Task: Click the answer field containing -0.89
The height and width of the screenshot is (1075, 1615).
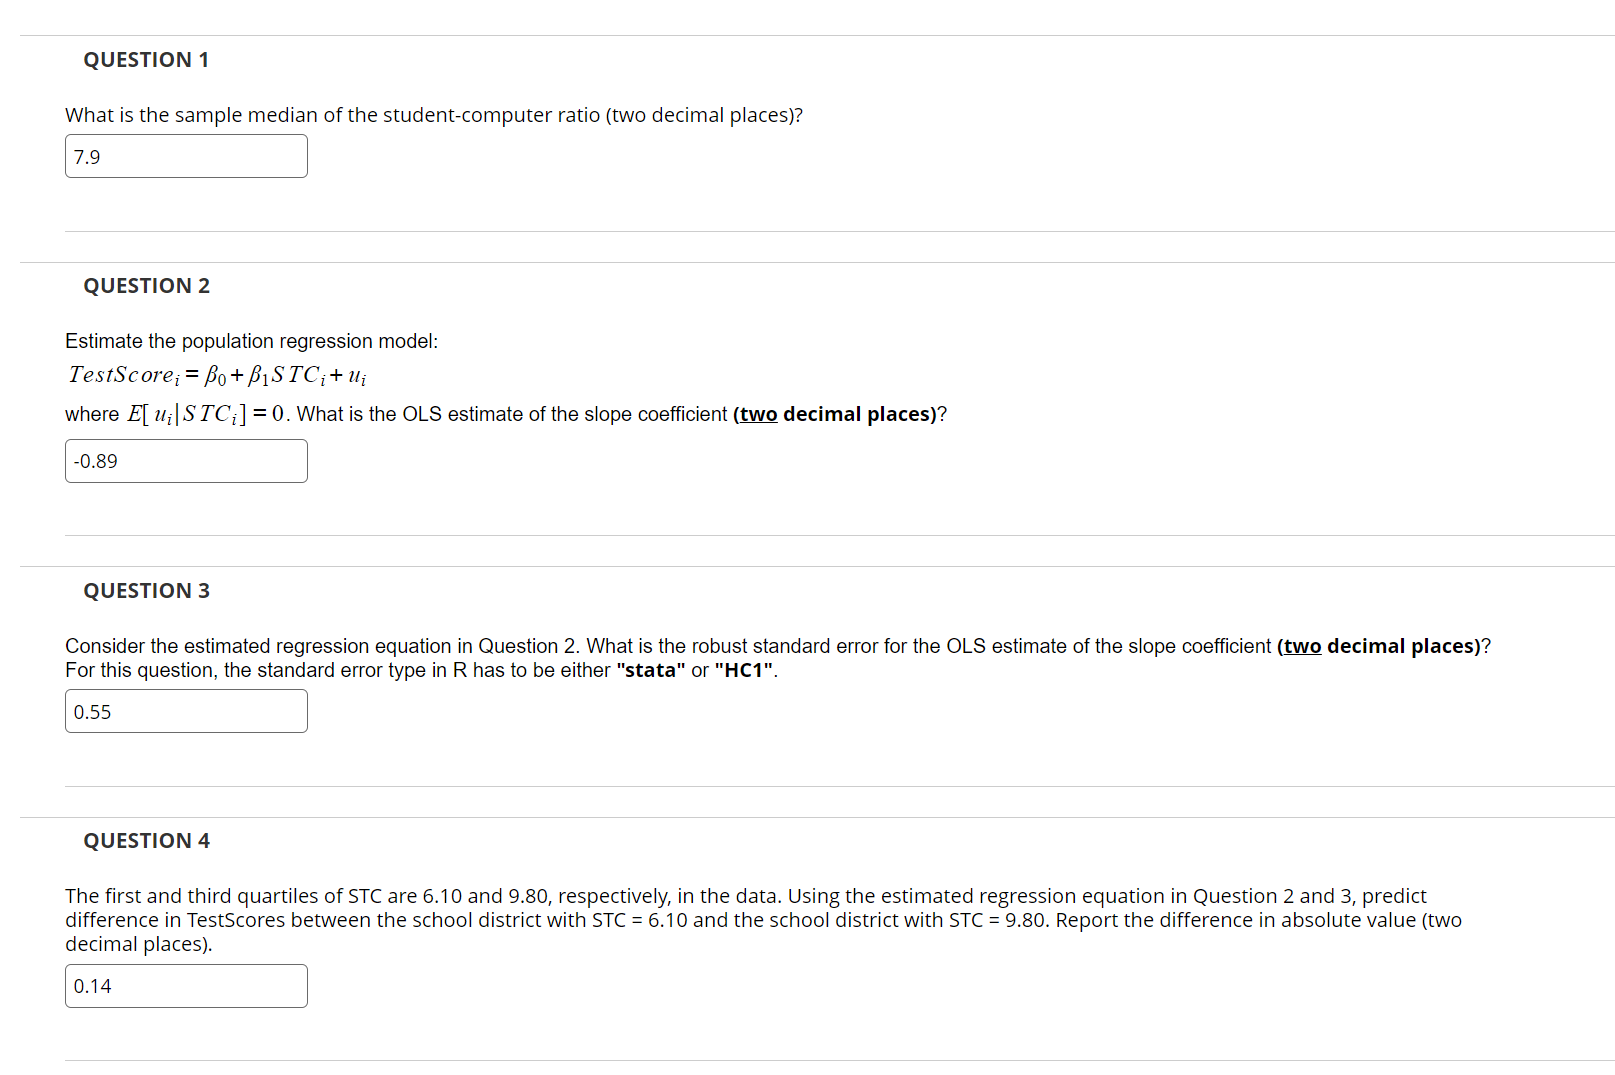Action: (186, 460)
